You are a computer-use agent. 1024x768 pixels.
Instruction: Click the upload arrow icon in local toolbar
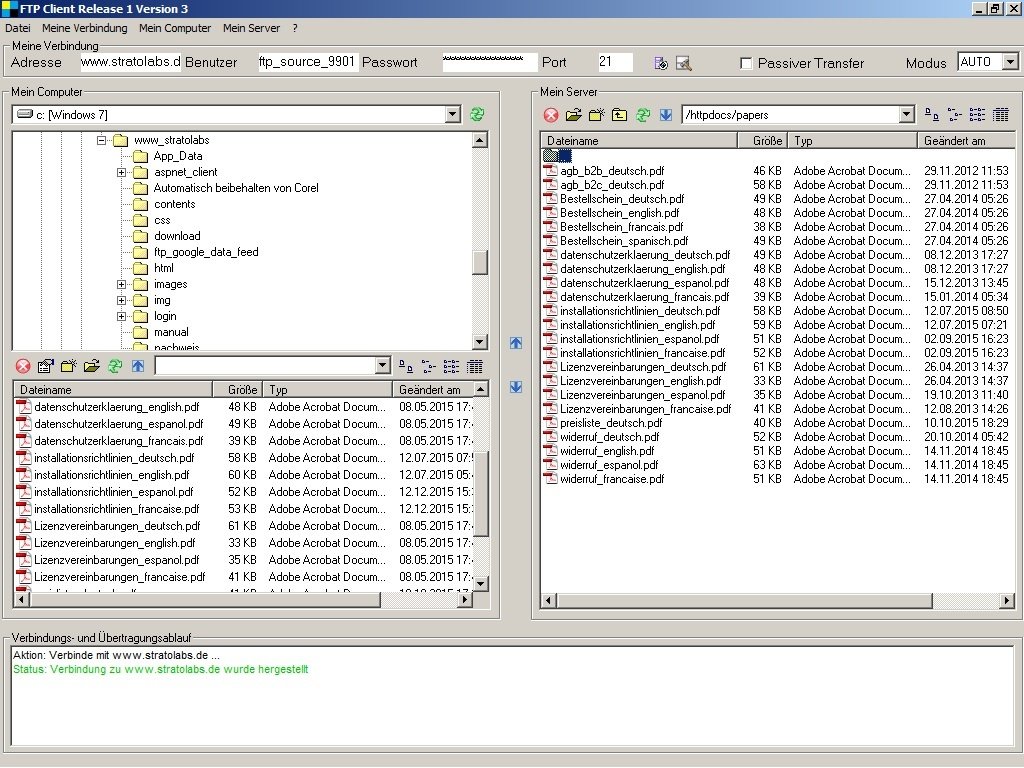pos(138,366)
